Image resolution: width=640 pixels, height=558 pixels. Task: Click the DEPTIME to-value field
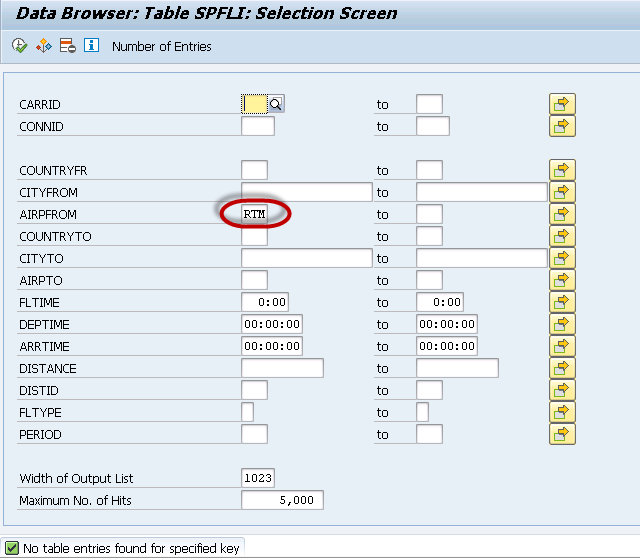[447, 325]
